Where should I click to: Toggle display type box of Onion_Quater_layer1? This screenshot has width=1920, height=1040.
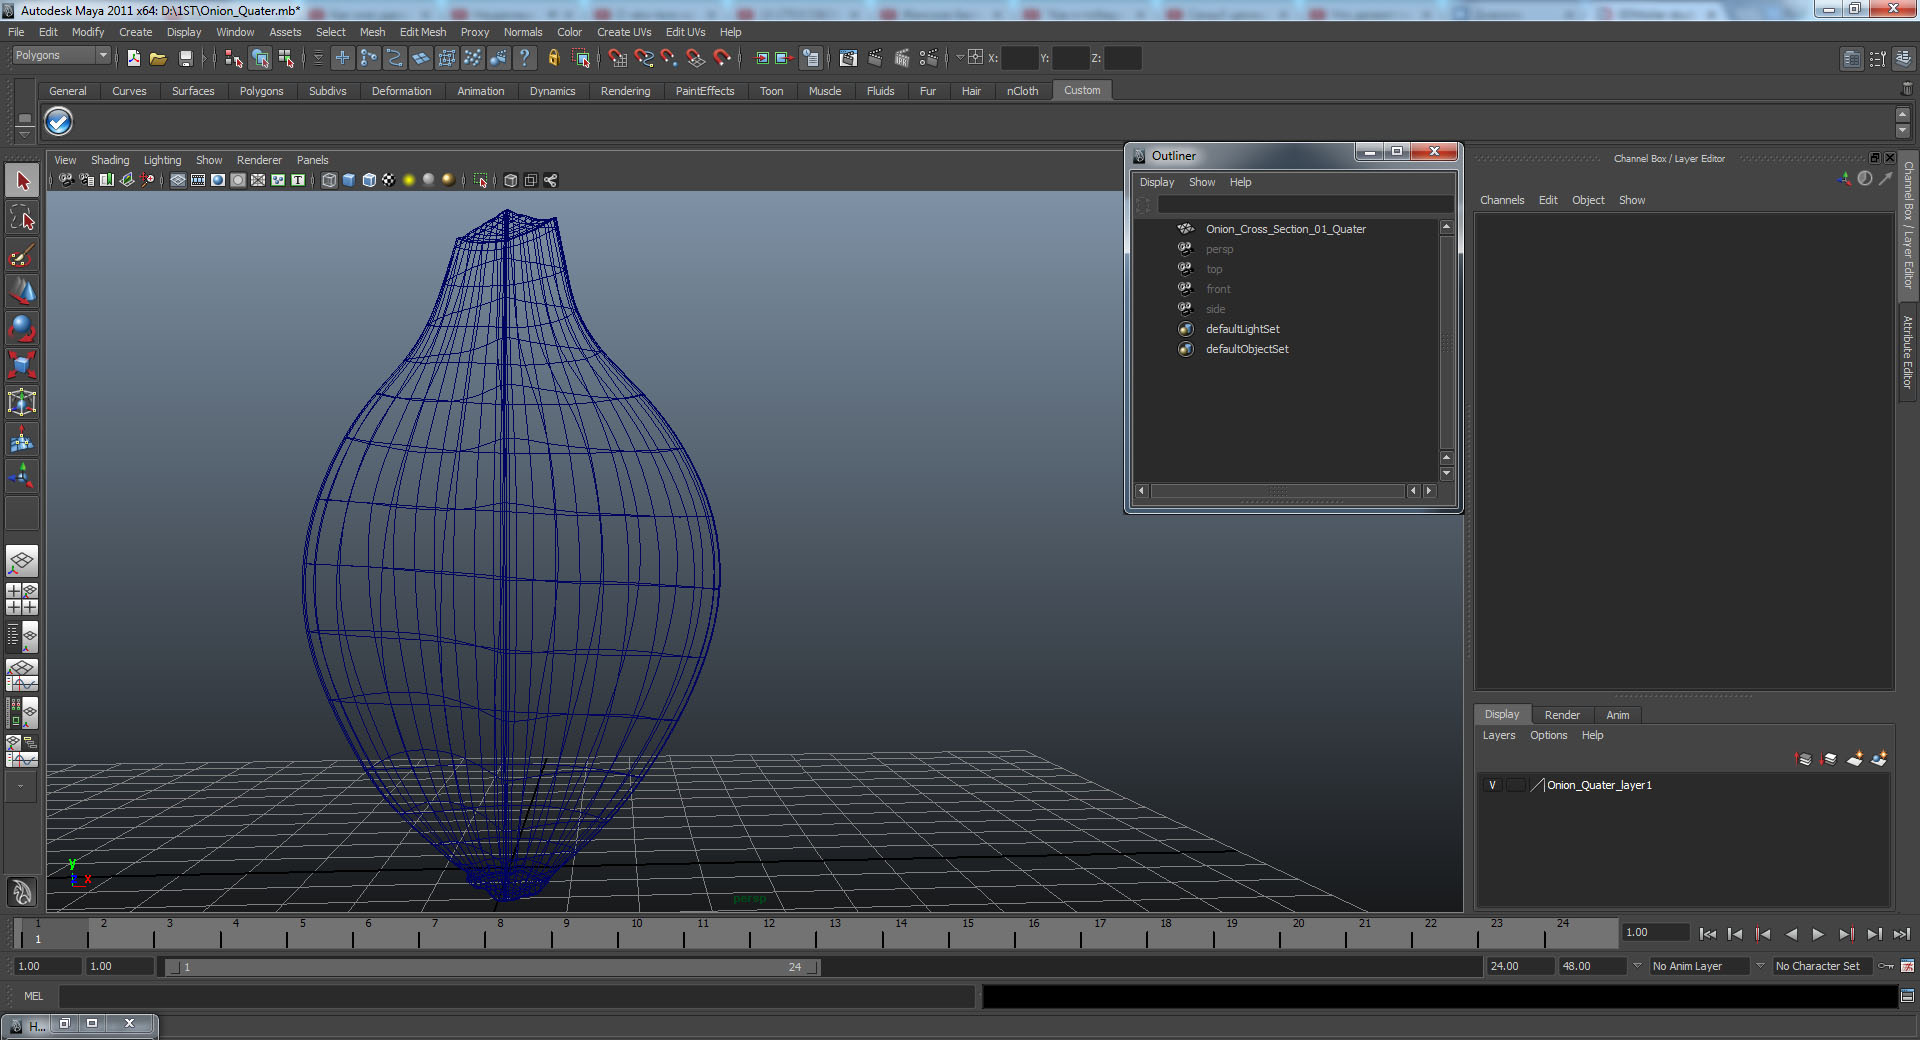coord(1516,785)
